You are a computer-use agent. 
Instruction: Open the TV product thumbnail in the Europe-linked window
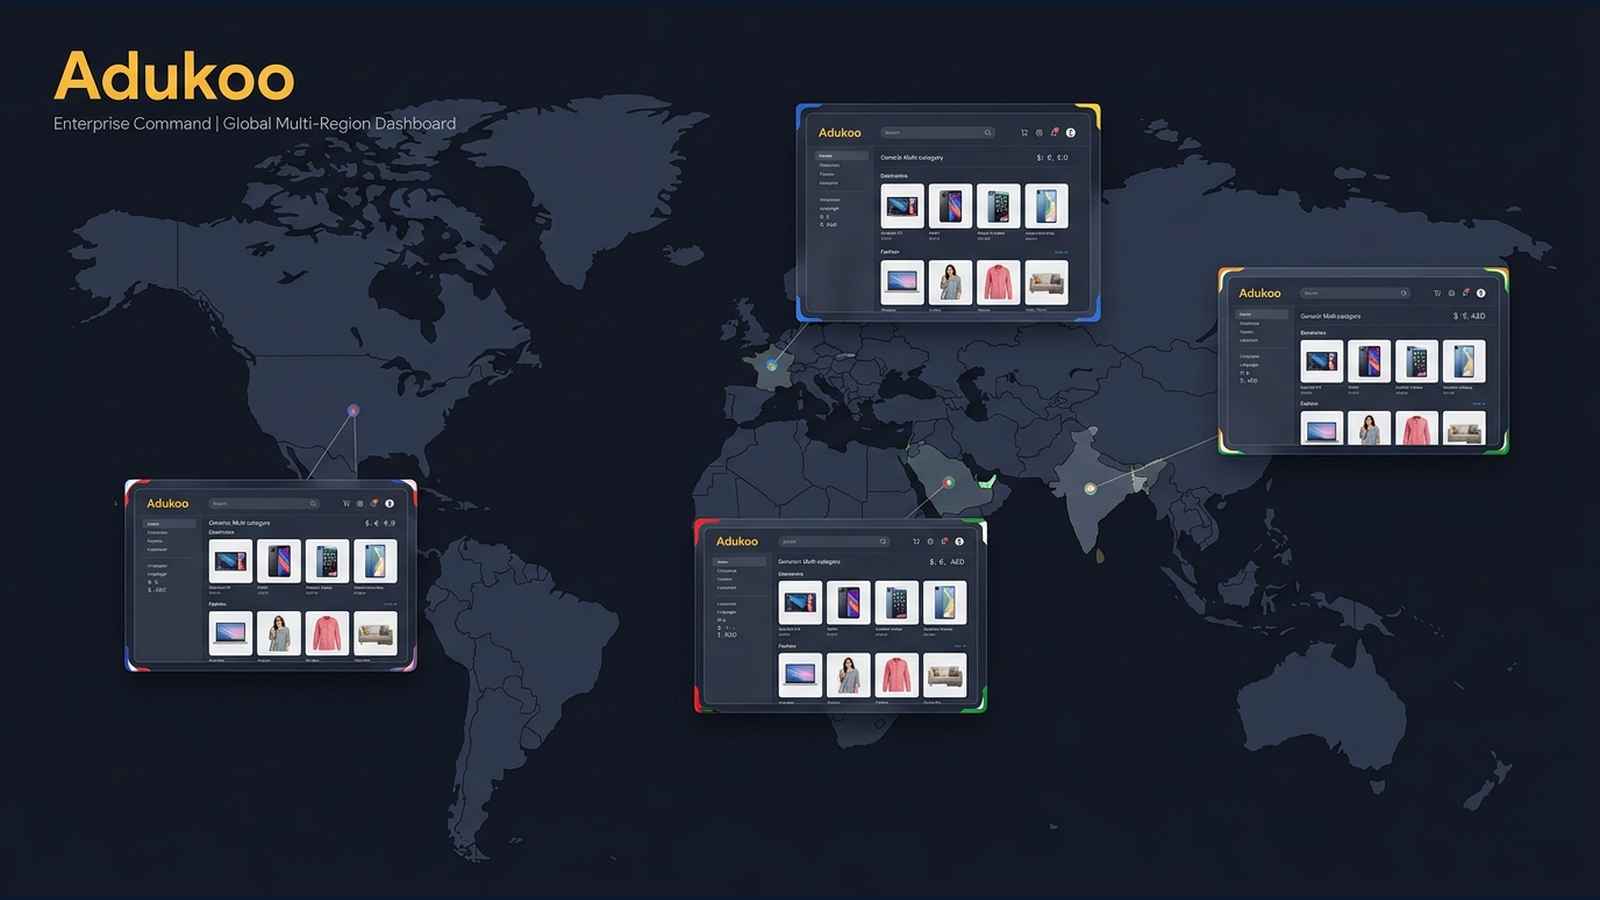902,206
